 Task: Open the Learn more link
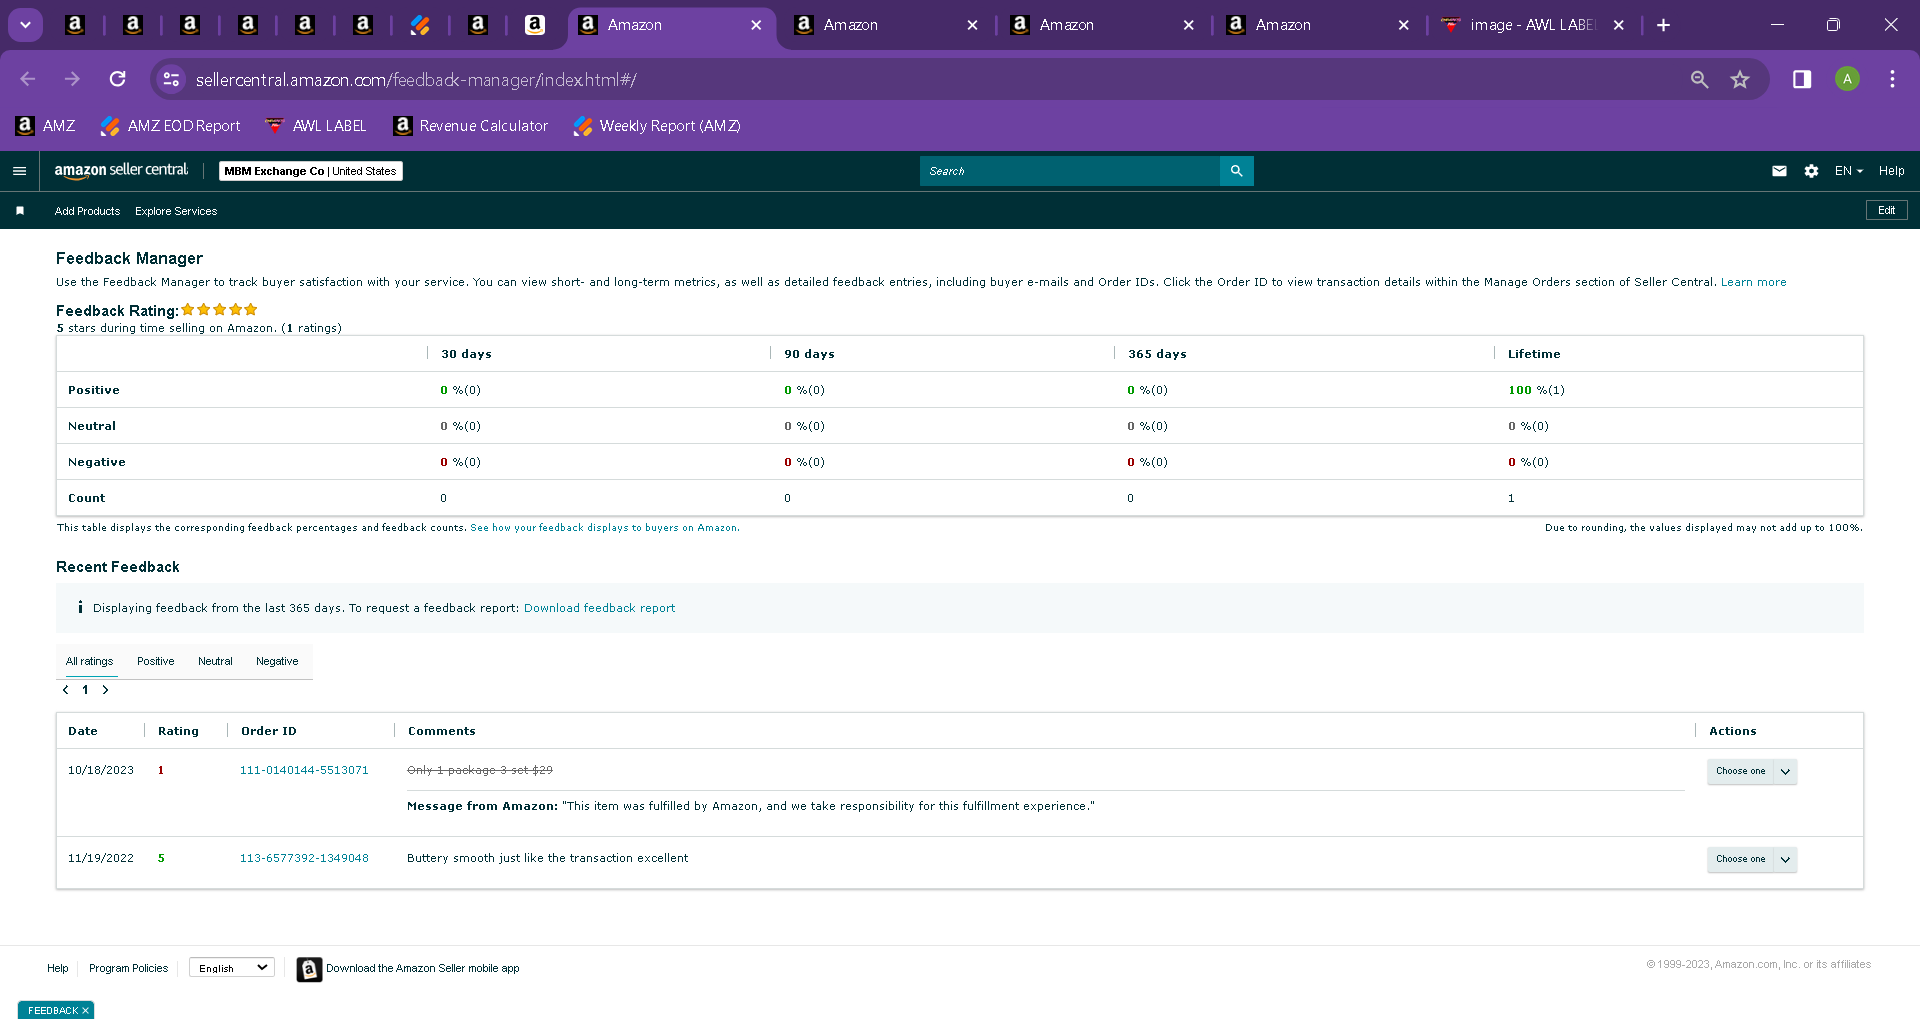click(1753, 282)
